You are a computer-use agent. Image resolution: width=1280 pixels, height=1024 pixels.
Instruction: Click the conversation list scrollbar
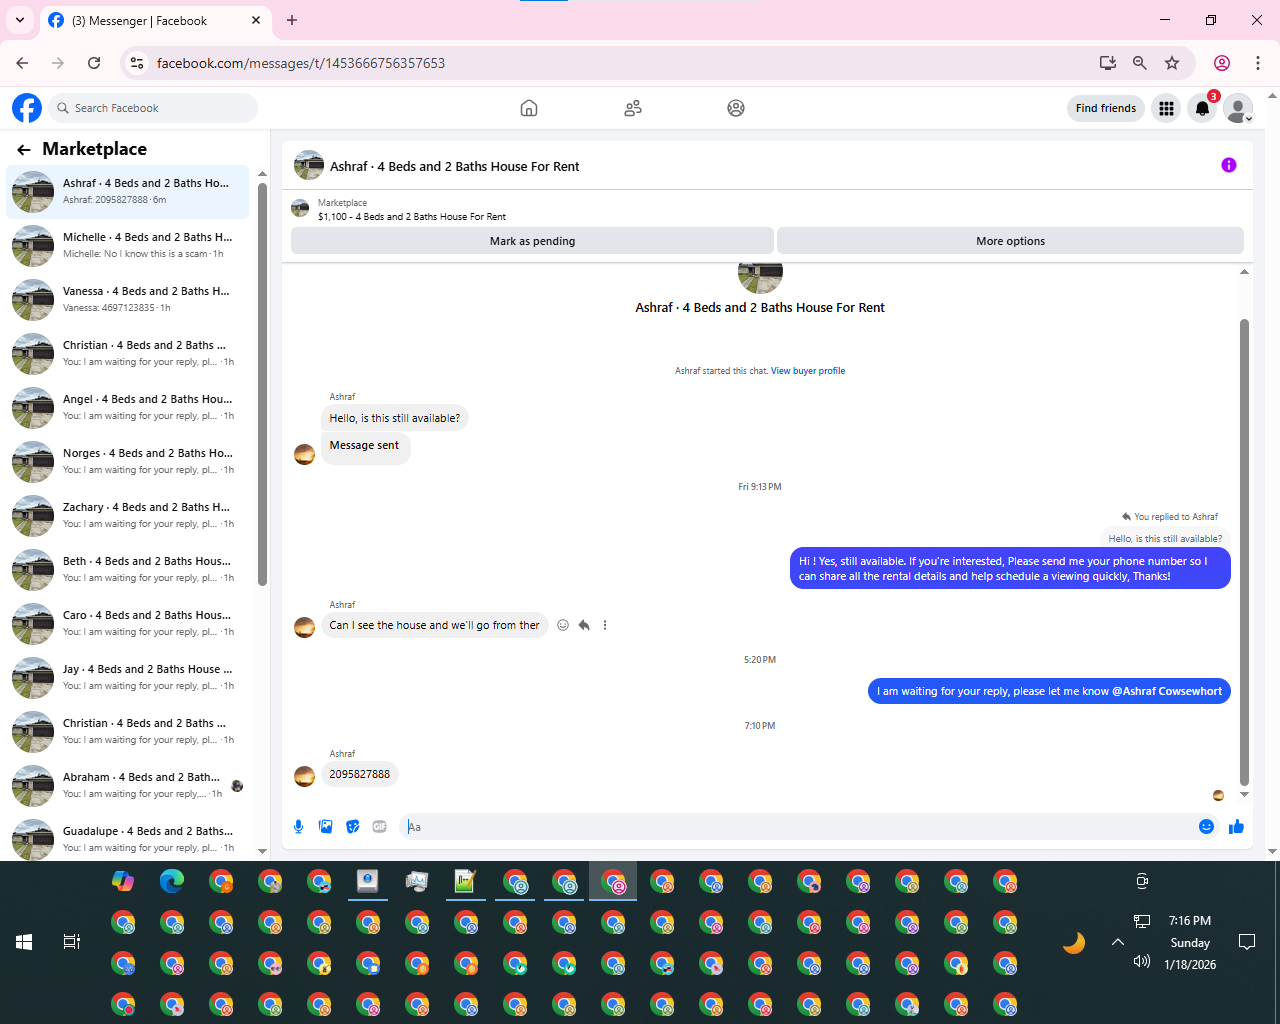coord(263,385)
